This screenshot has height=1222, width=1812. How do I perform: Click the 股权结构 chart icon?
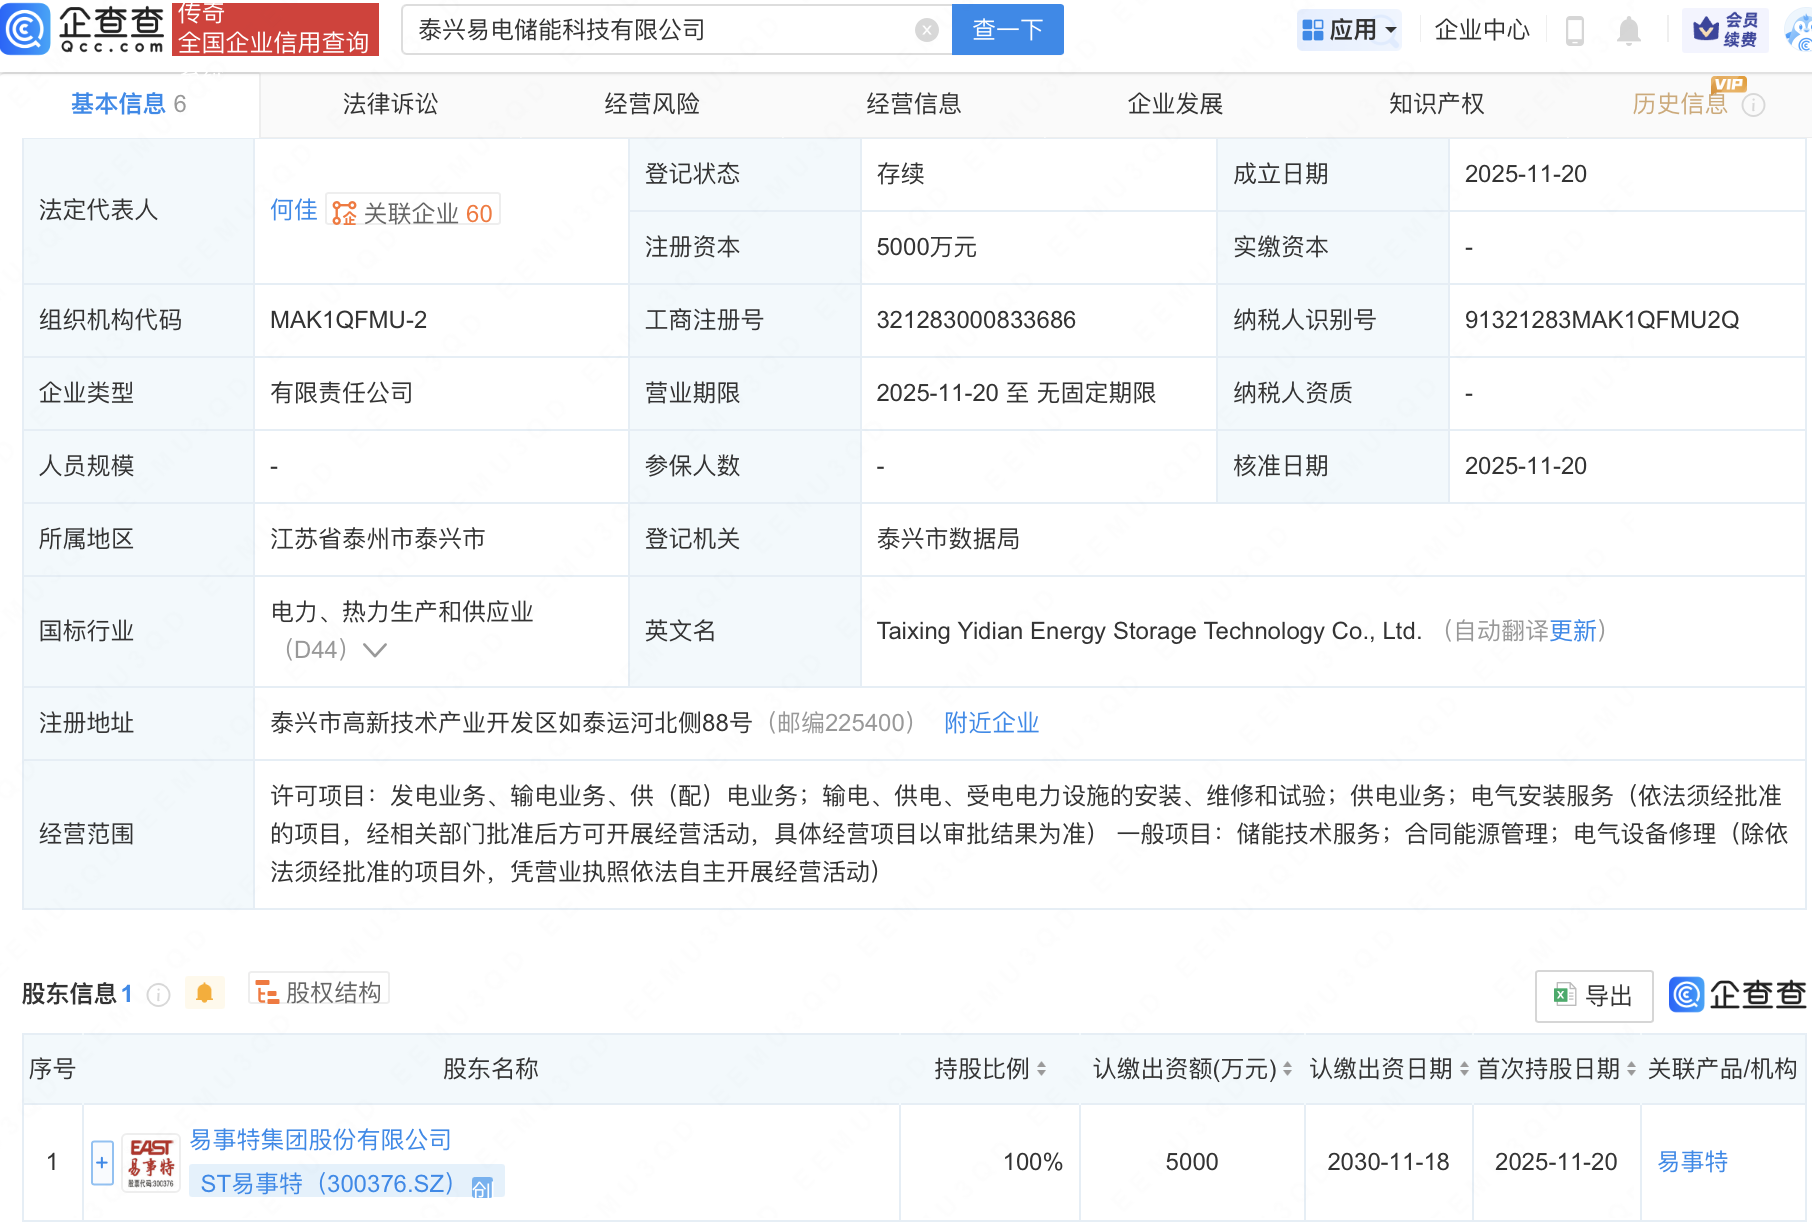[266, 991]
